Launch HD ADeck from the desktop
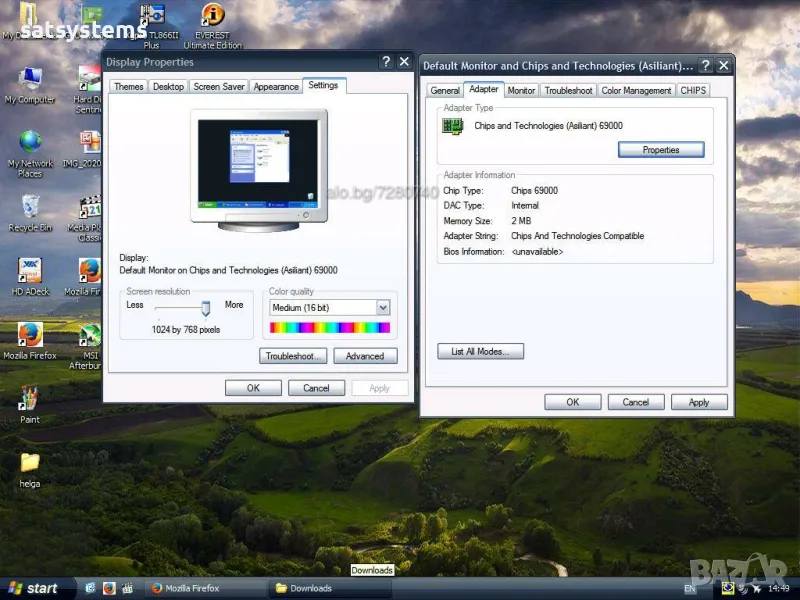This screenshot has height=600, width=800. (30, 271)
